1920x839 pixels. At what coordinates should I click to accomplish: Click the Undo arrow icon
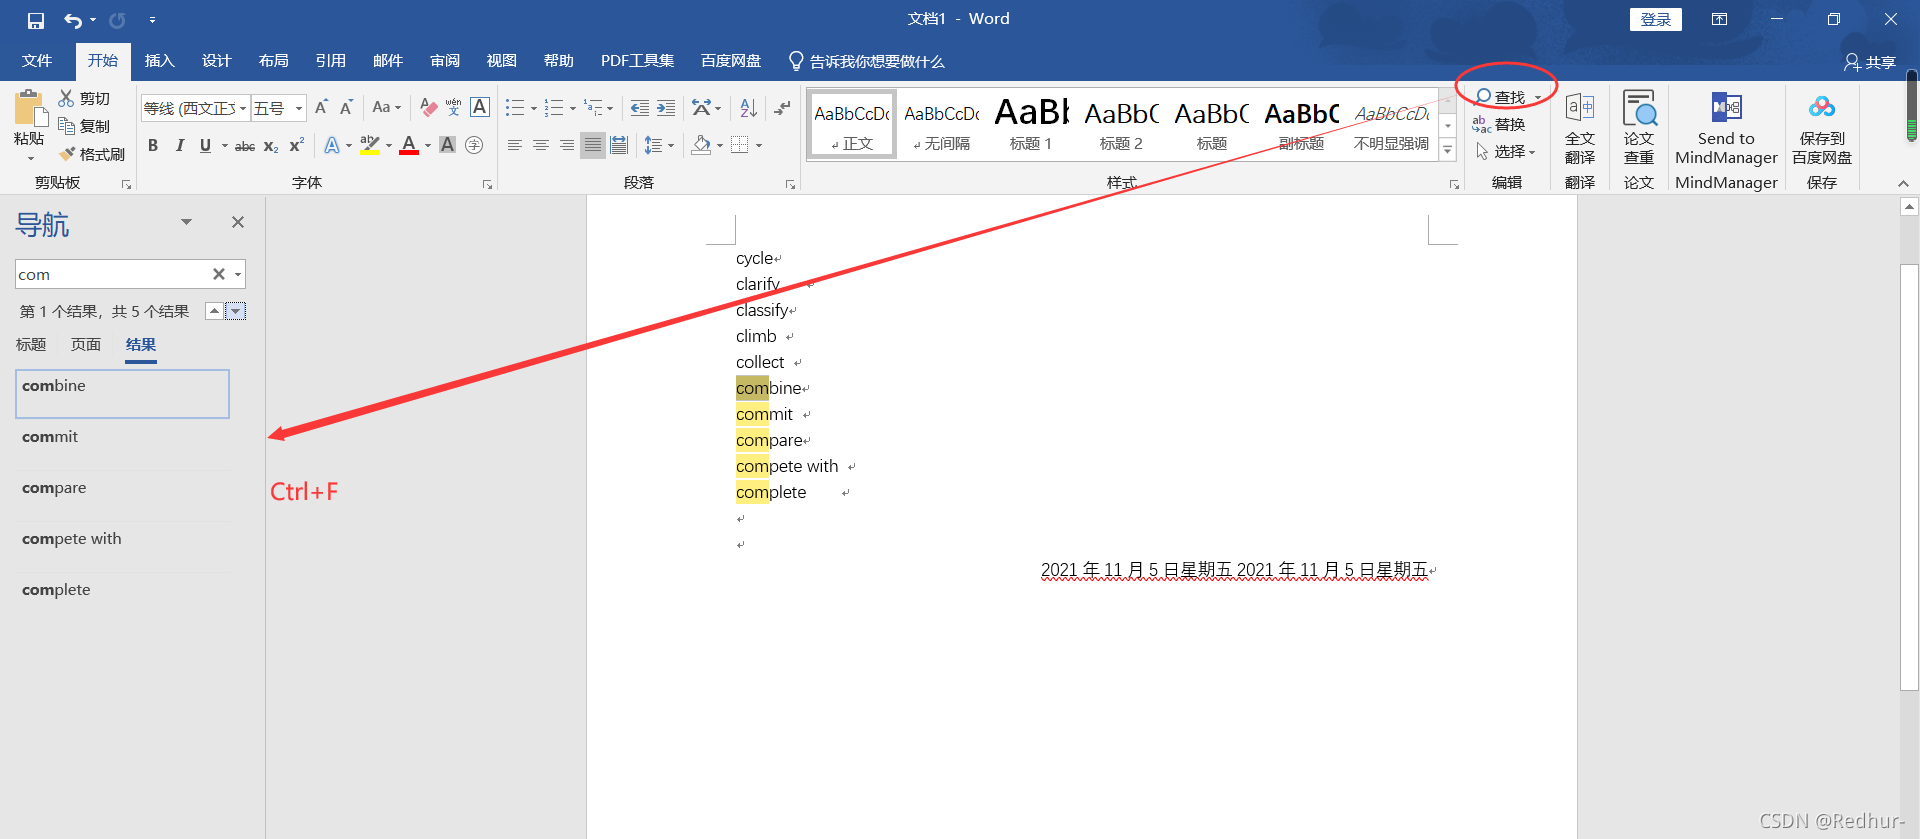(x=73, y=20)
